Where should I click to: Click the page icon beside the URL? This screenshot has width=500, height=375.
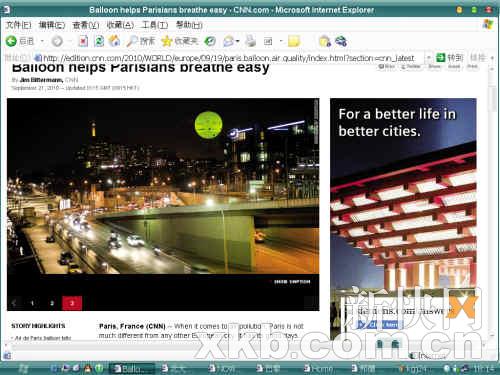click(x=38, y=58)
